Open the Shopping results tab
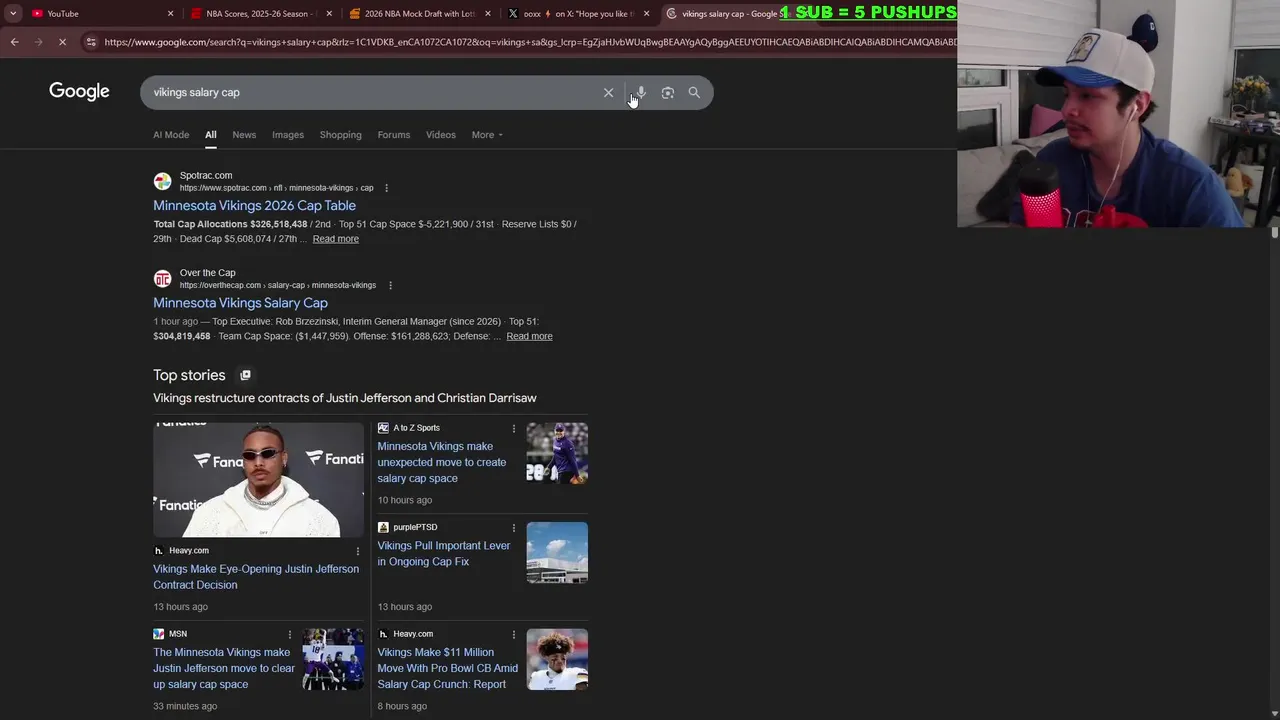 coord(341,135)
